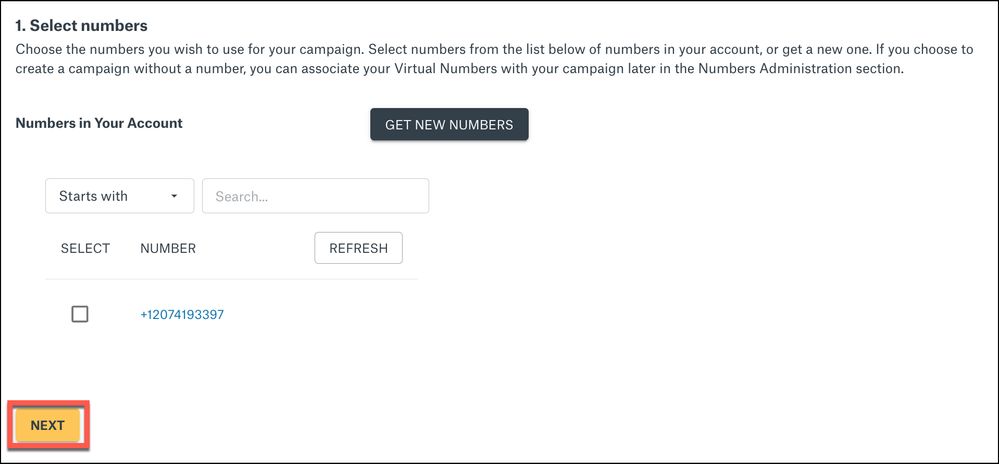Image resolution: width=999 pixels, height=464 pixels.
Task: Click the GET NEW NUMBERS button
Action: tap(449, 125)
